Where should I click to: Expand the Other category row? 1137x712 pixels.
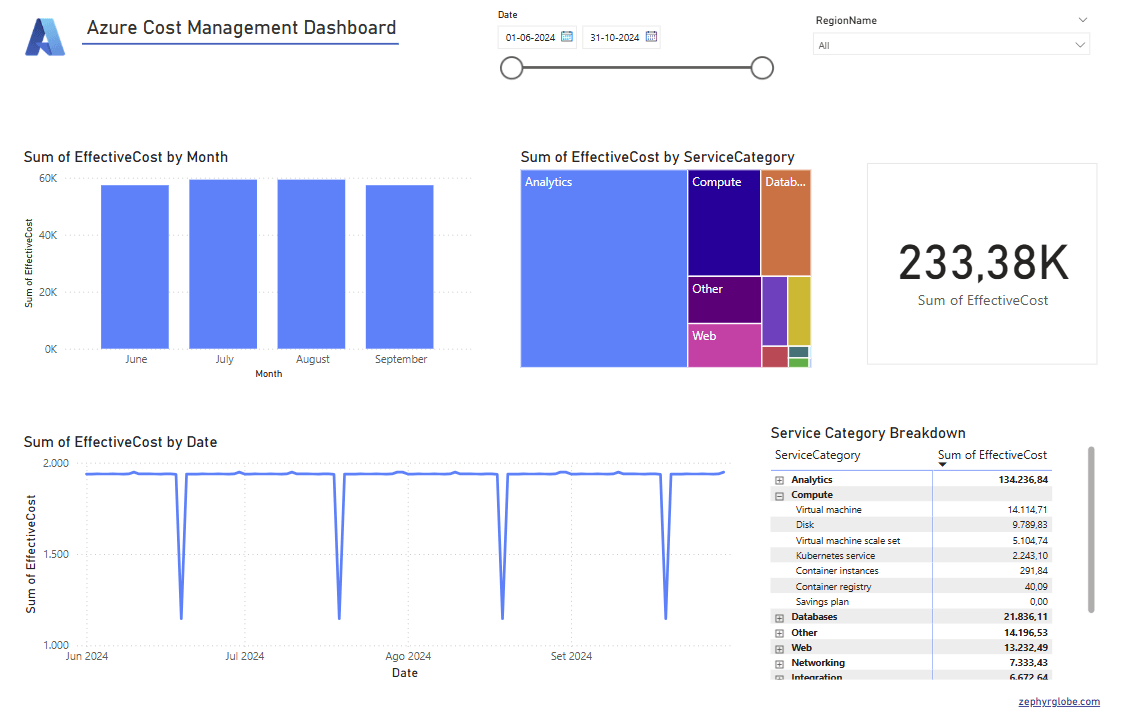pos(779,634)
